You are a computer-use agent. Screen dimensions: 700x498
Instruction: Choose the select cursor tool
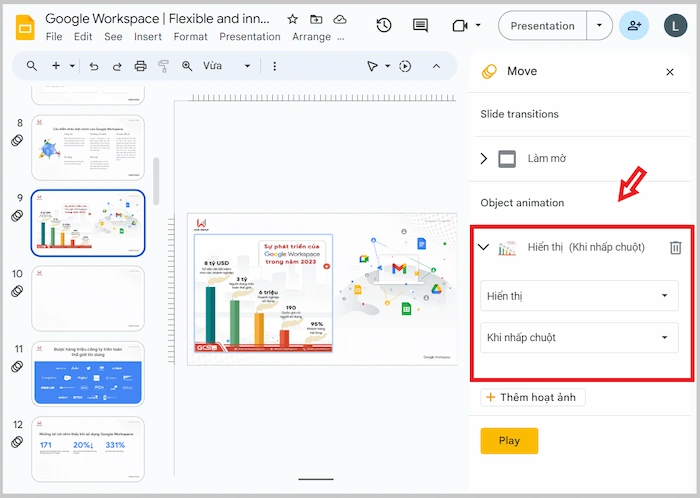[372, 66]
